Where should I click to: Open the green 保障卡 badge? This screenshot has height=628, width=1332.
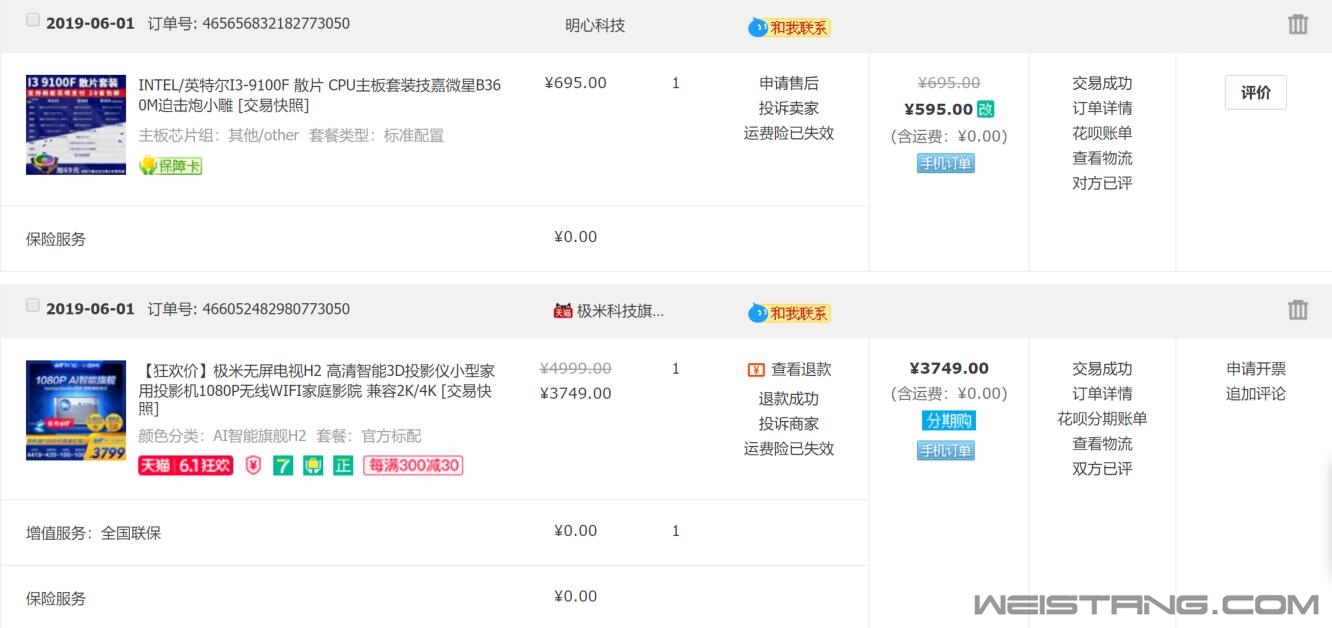click(170, 166)
